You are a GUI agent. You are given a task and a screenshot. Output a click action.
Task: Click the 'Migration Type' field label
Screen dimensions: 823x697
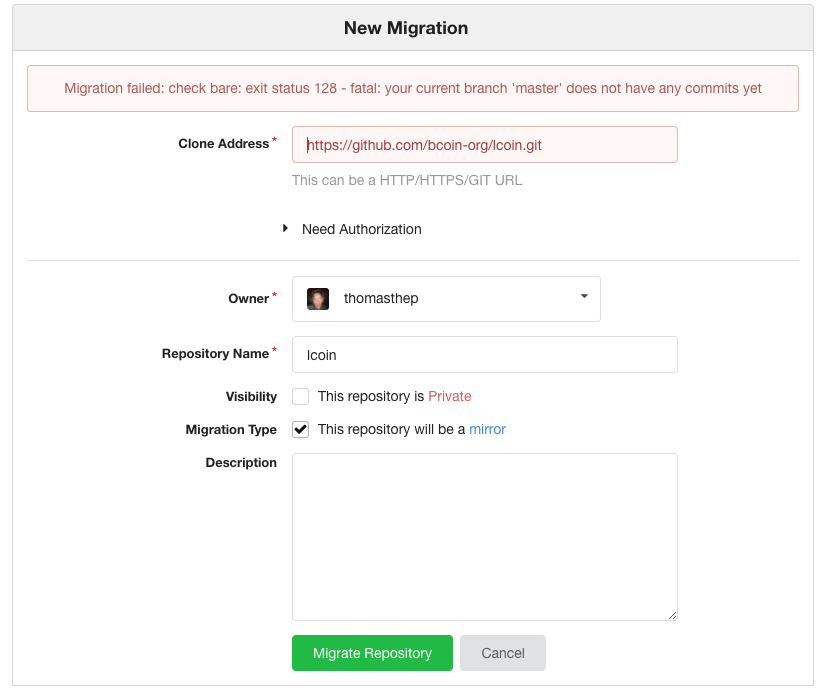[231, 429]
